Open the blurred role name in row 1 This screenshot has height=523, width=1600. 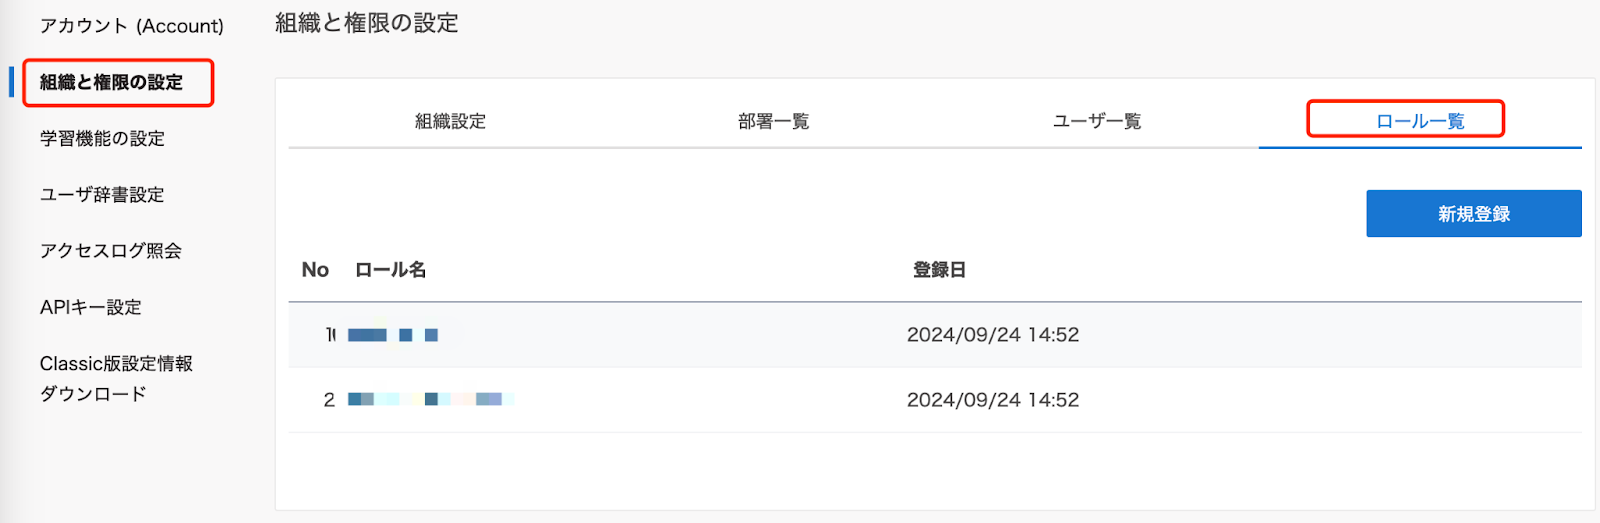pos(393,335)
